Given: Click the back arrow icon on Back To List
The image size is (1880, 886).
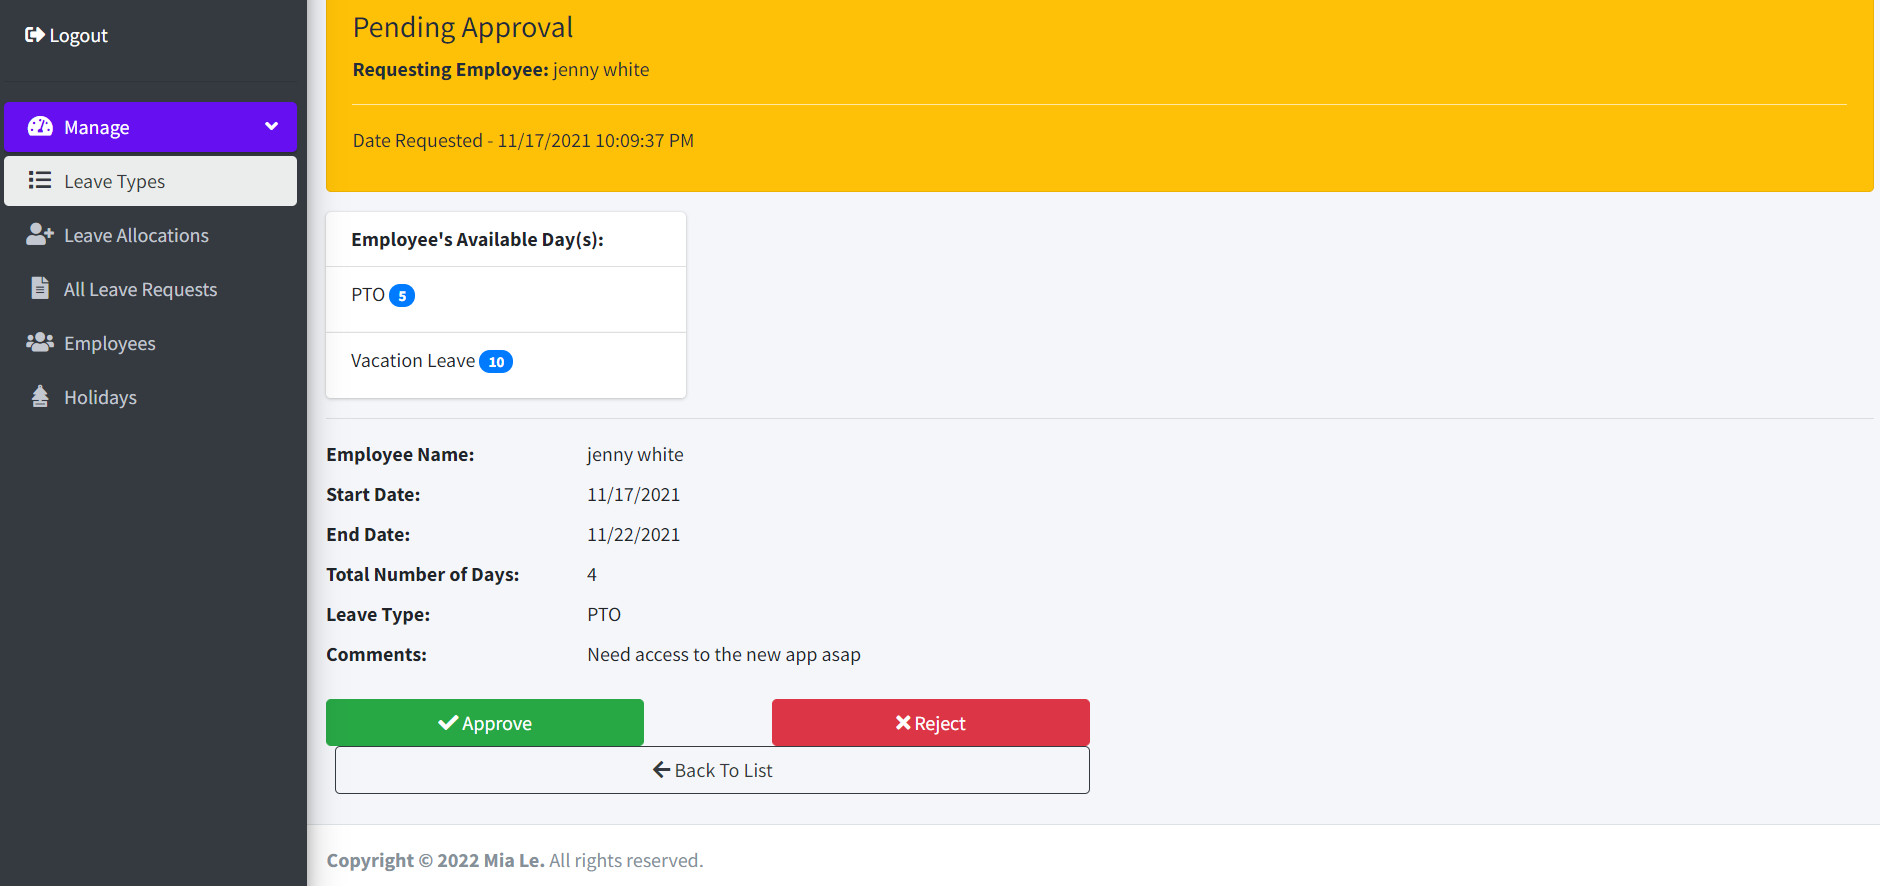Looking at the screenshot, I should point(661,769).
